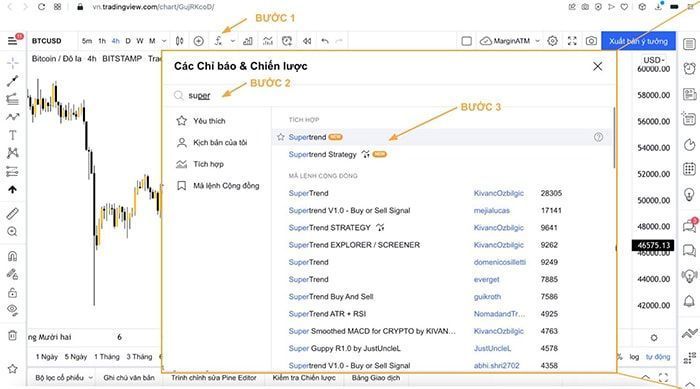
Task: Click the BTCUSD symbol search
Action: point(46,41)
